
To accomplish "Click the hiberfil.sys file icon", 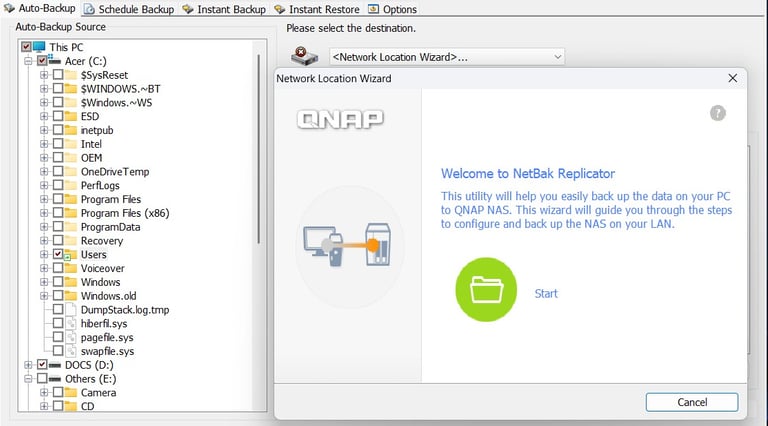I will pos(71,324).
